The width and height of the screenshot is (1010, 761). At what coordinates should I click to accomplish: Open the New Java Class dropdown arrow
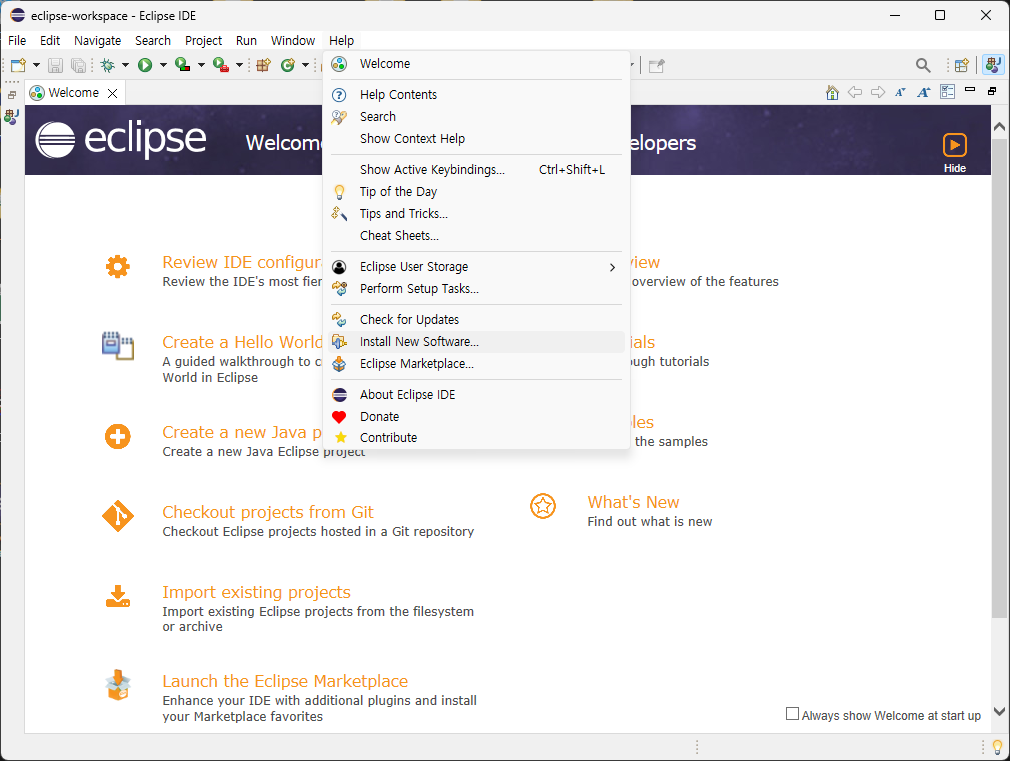tap(305, 65)
